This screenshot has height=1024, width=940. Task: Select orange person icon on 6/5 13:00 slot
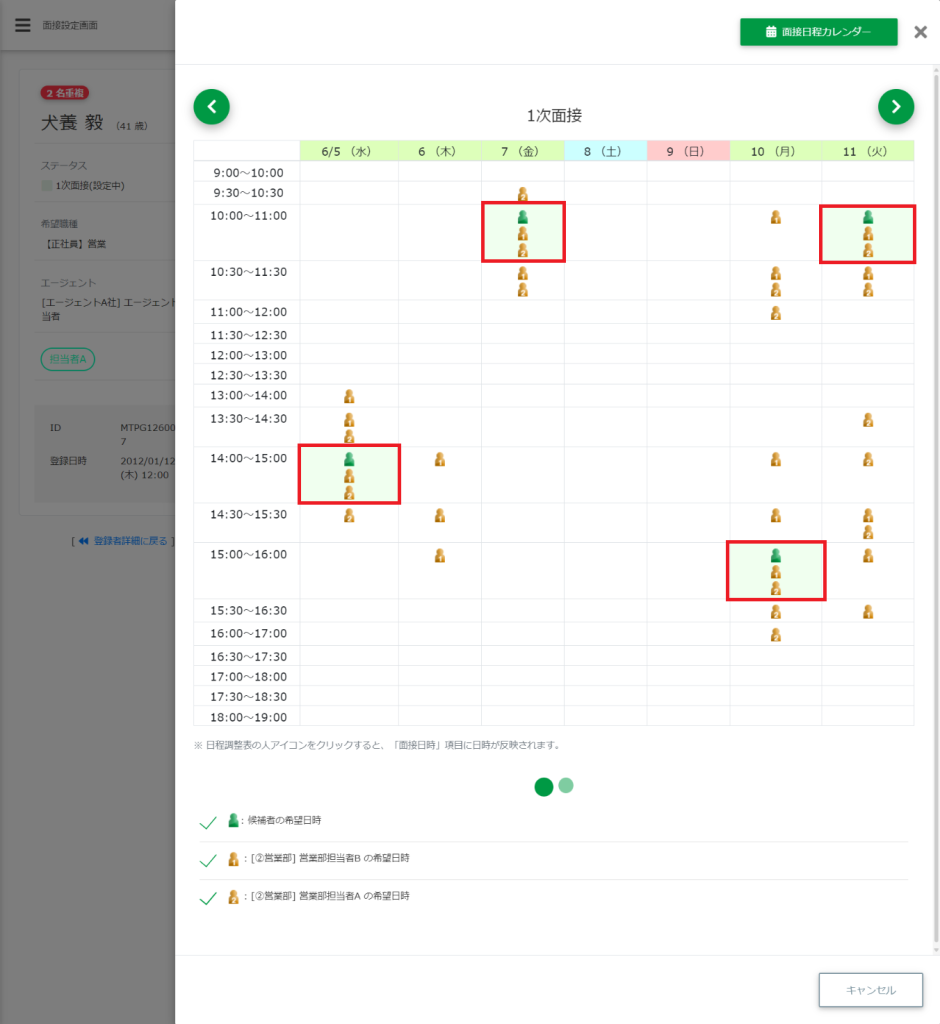(x=349, y=396)
